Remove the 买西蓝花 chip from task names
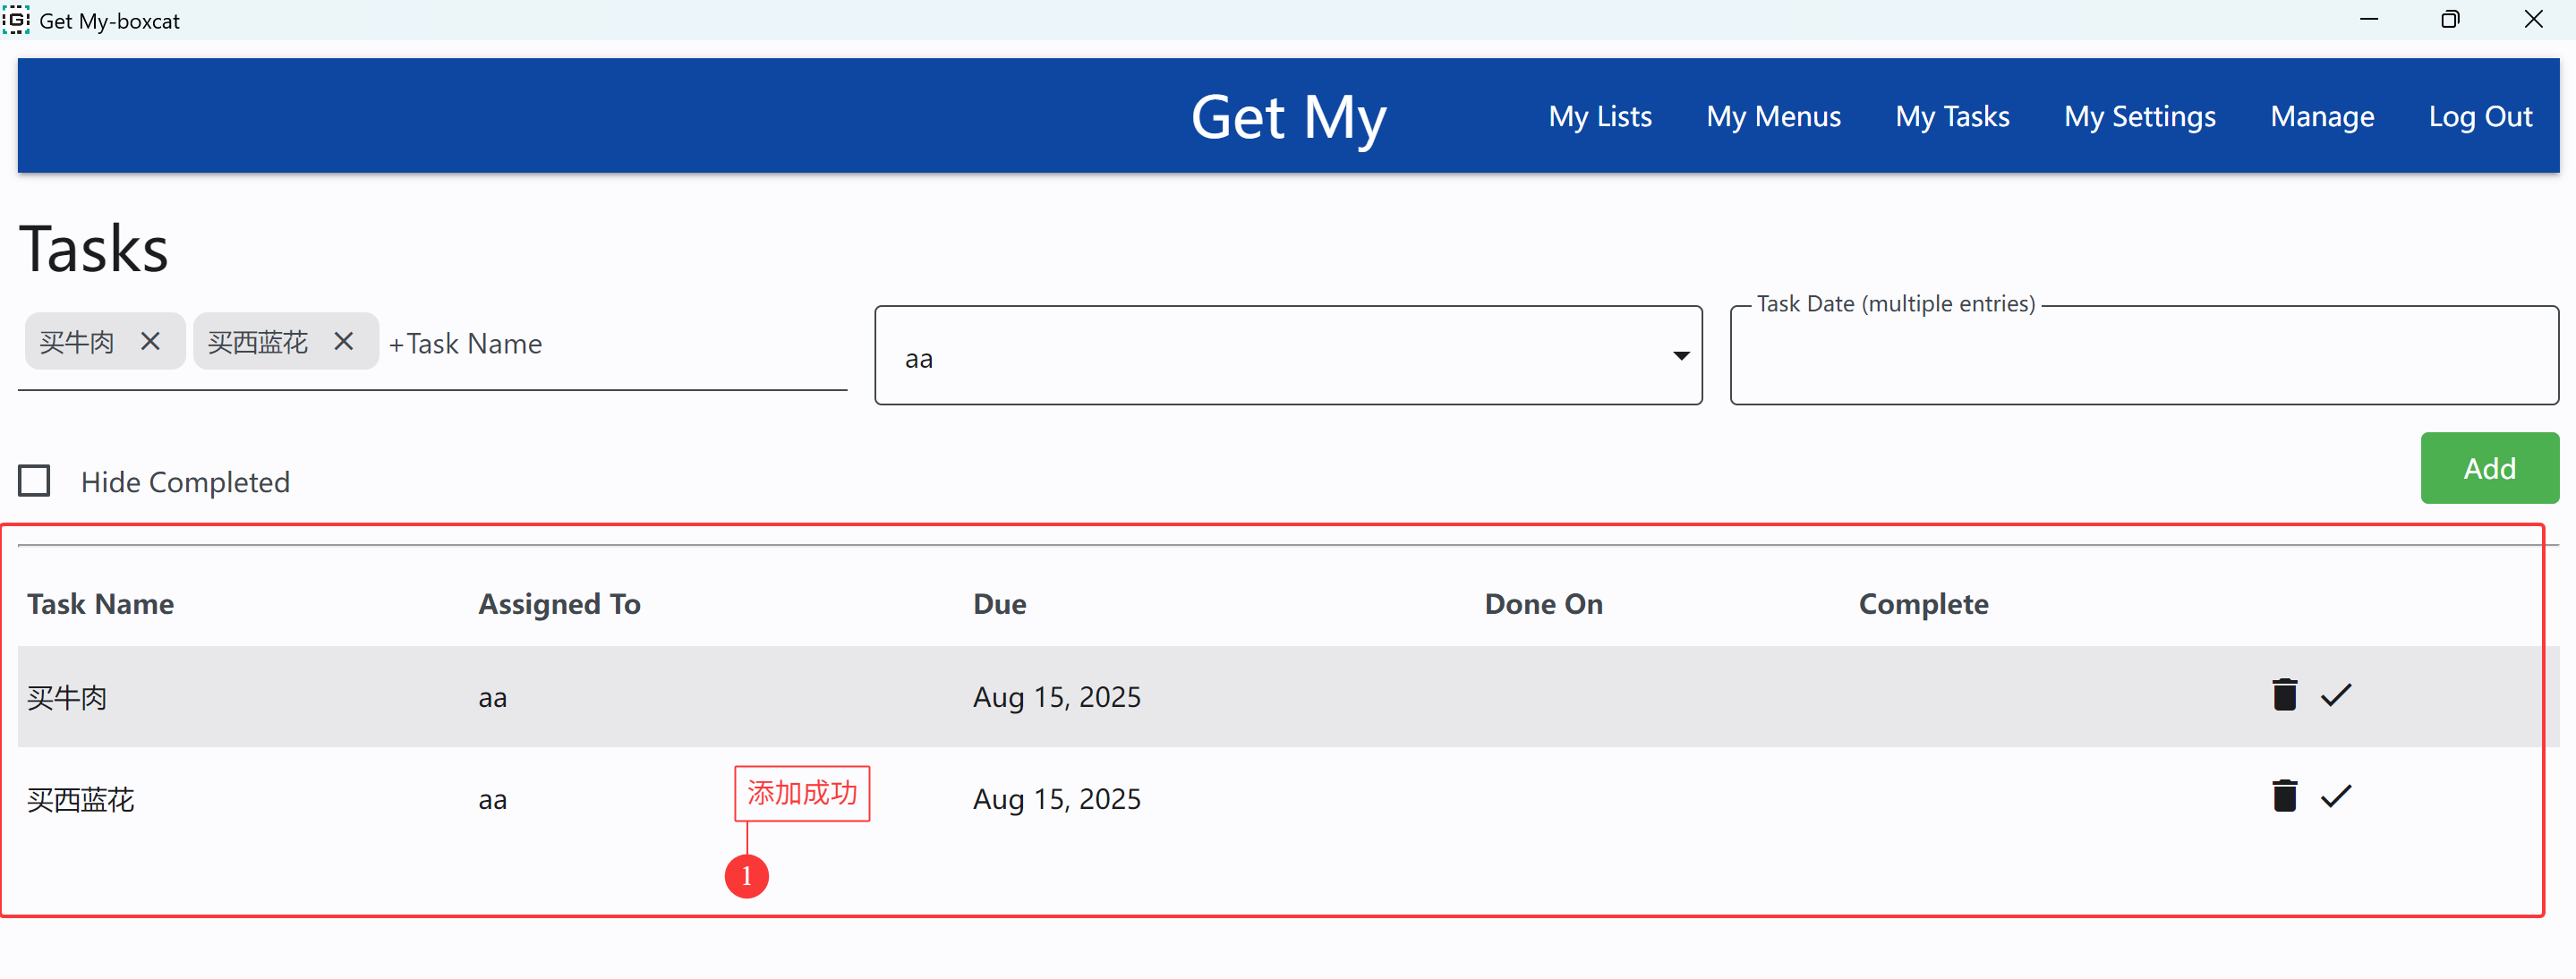 [343, 342]
